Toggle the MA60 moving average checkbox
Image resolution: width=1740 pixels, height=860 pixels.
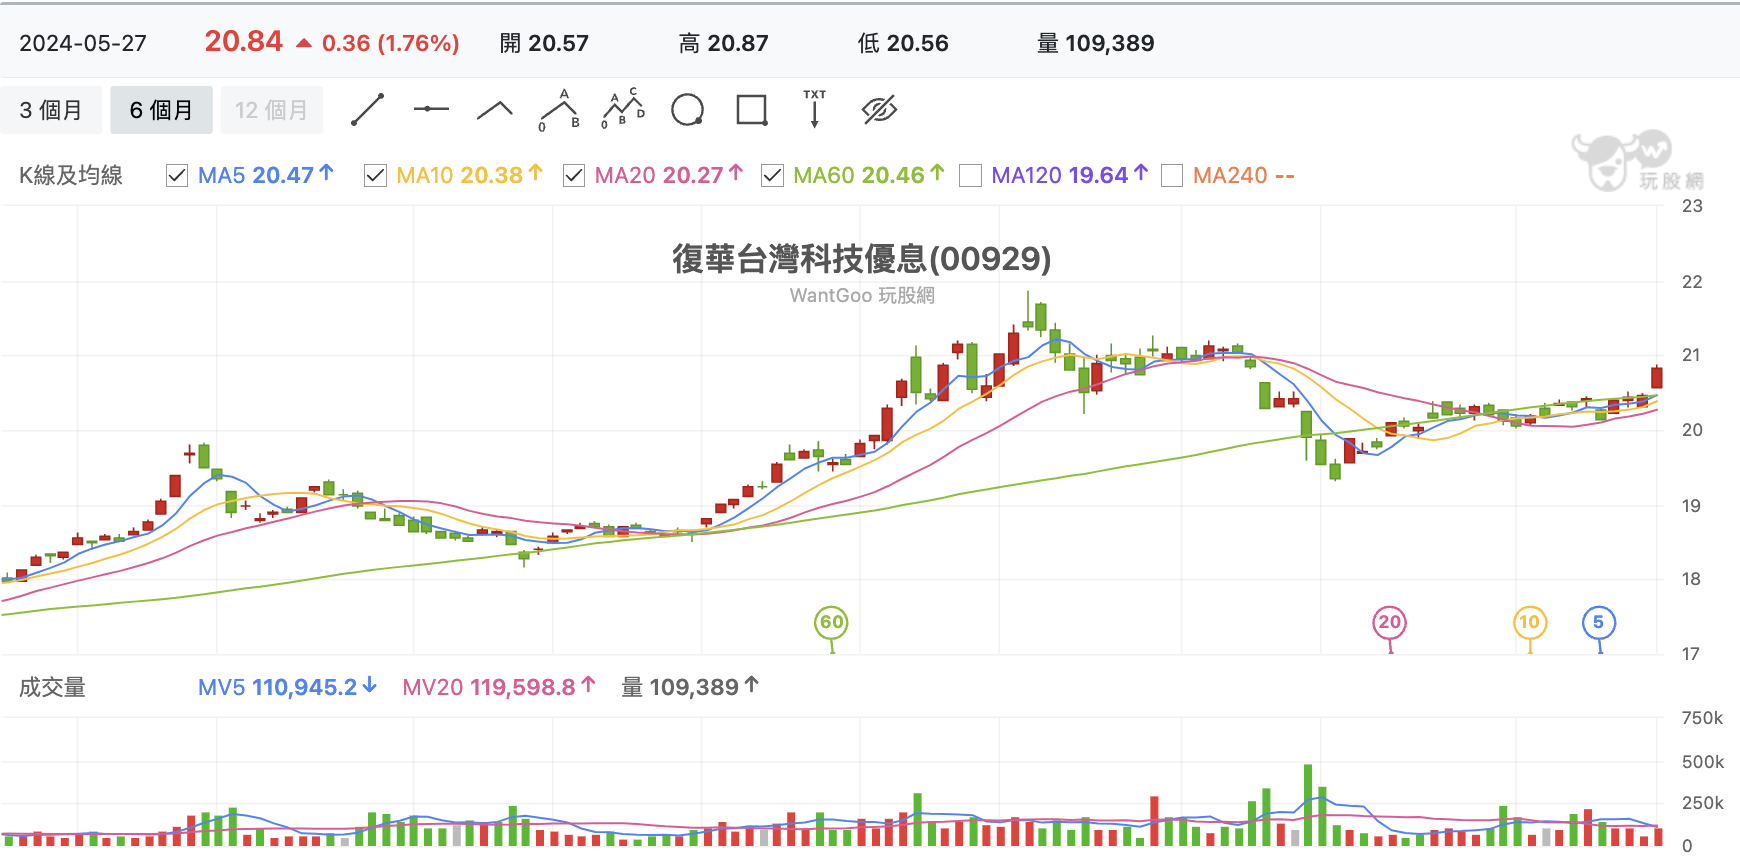[x=772, y=176]
